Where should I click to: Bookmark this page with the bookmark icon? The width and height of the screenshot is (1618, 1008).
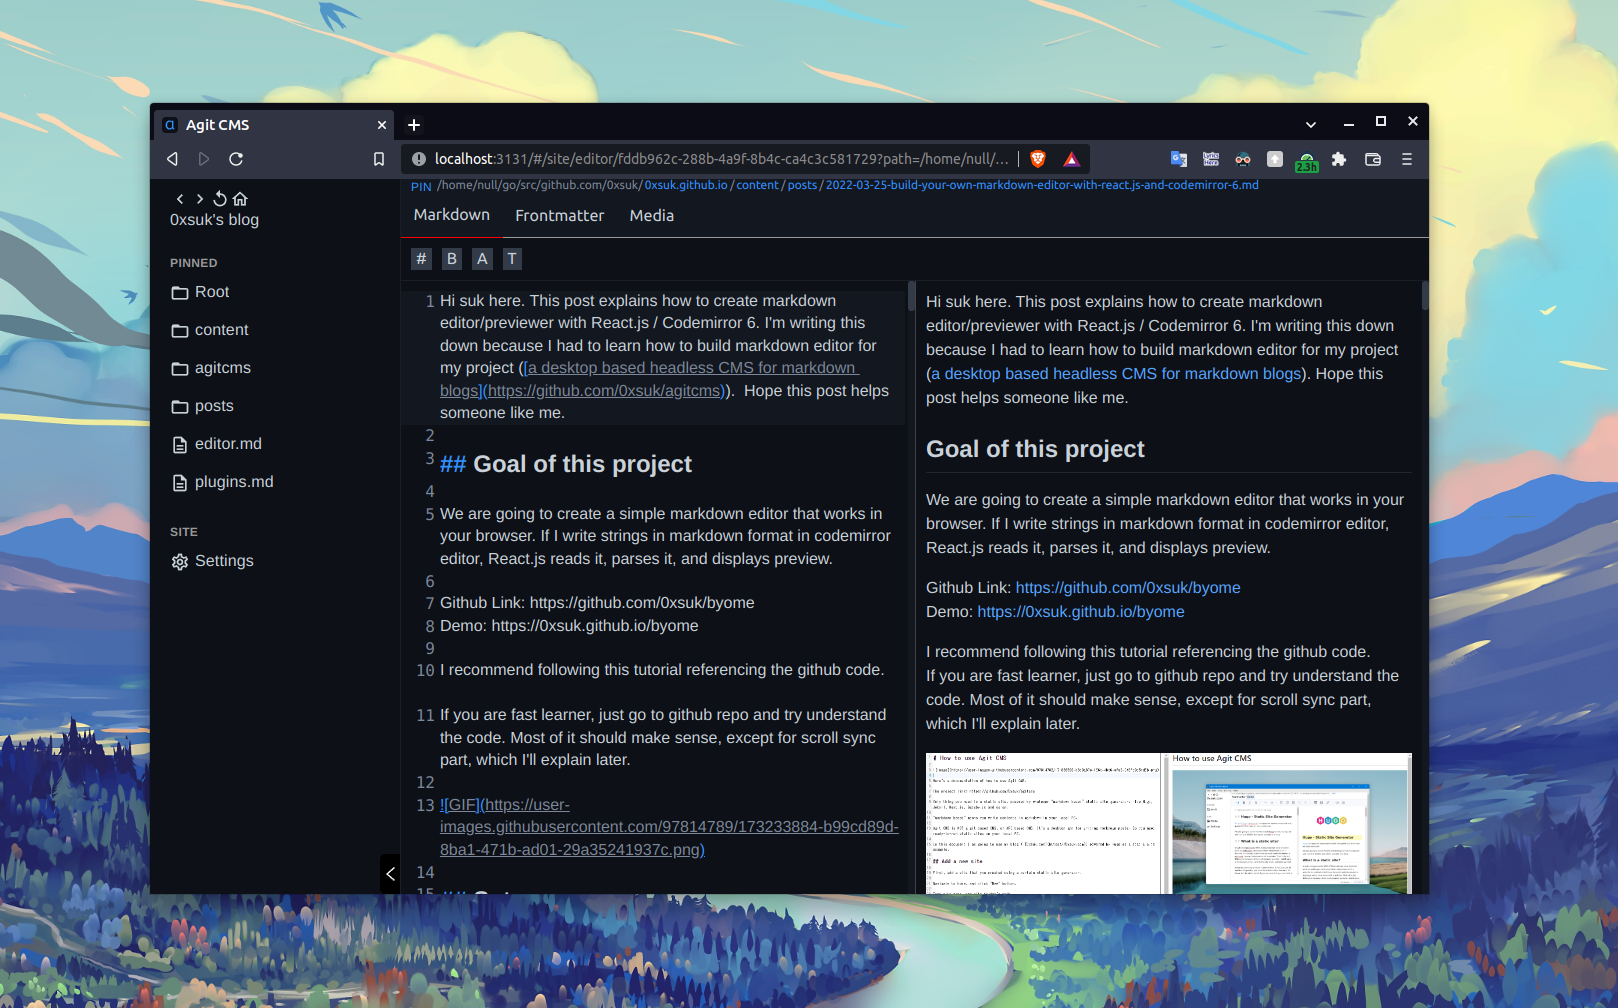click(379, 159)
